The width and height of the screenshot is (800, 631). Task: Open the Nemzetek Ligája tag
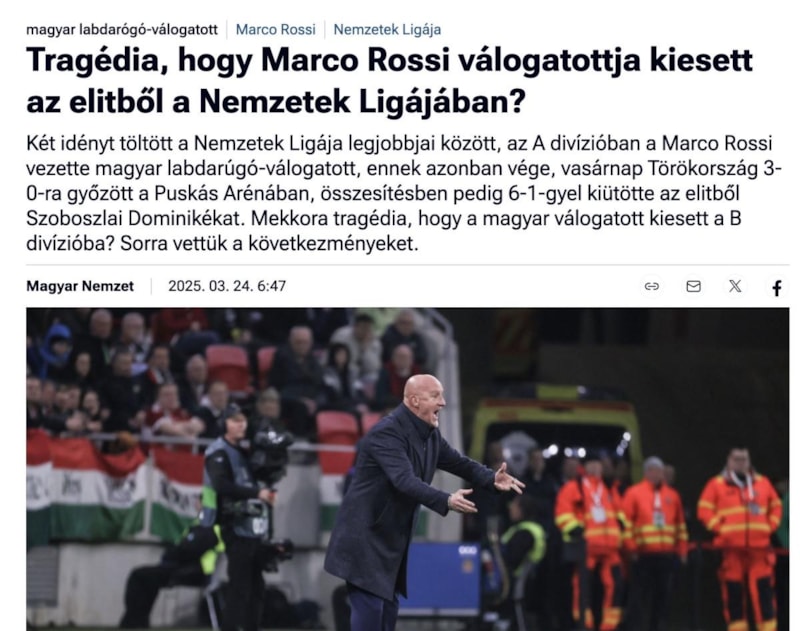pos(387,30)
